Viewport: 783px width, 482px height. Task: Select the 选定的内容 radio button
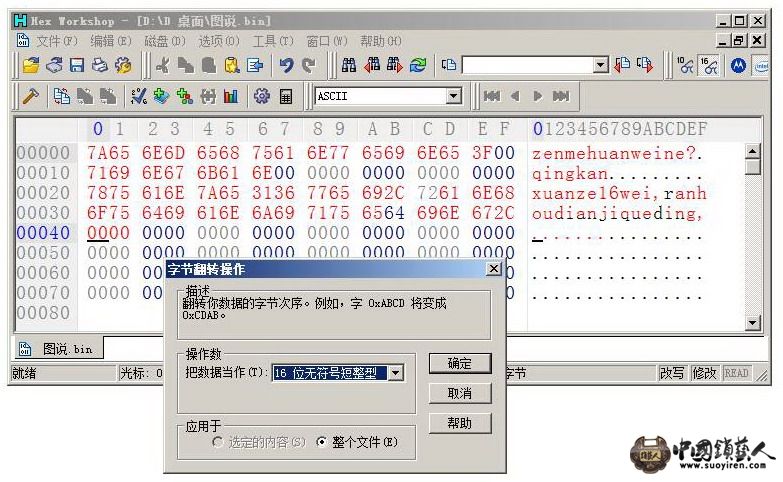tap(217, 442)
